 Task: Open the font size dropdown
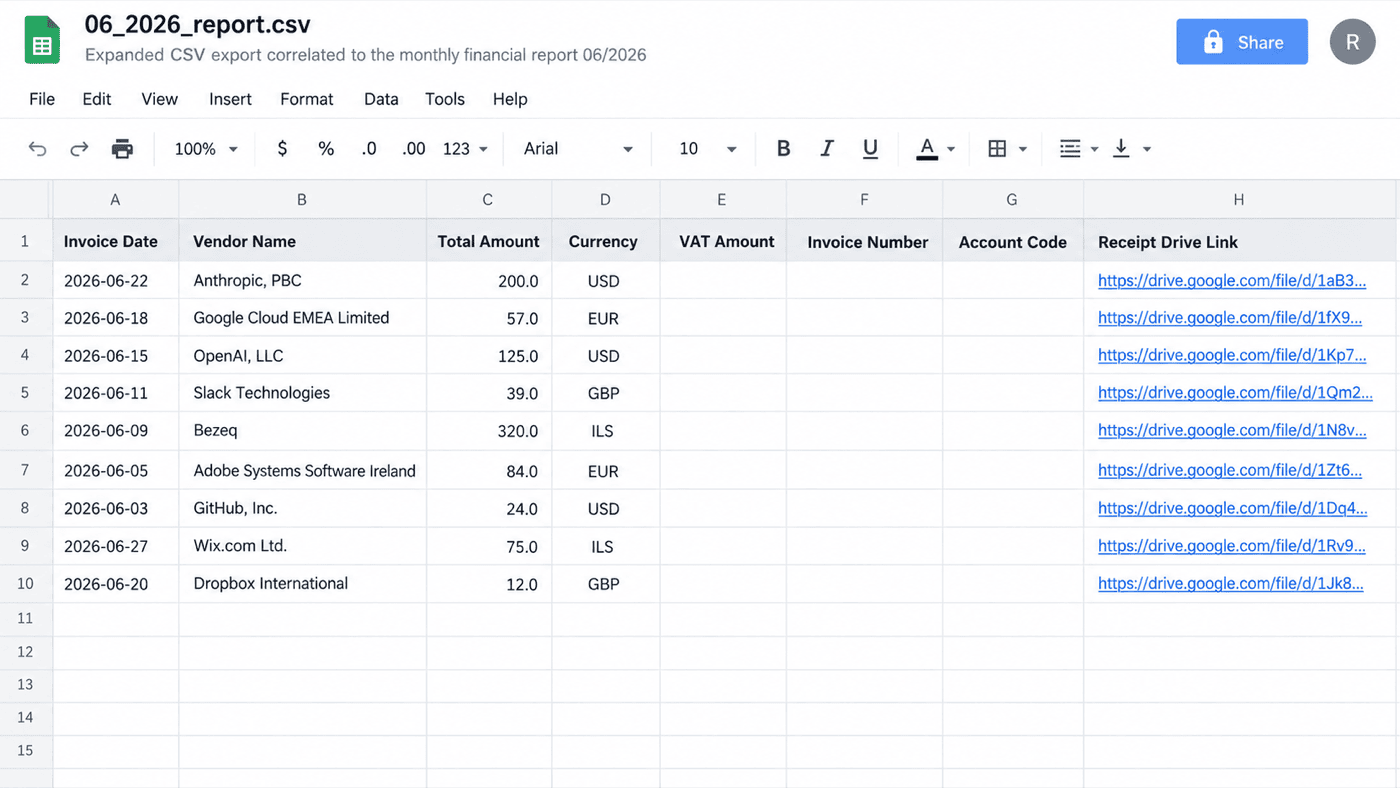[708, 149]
